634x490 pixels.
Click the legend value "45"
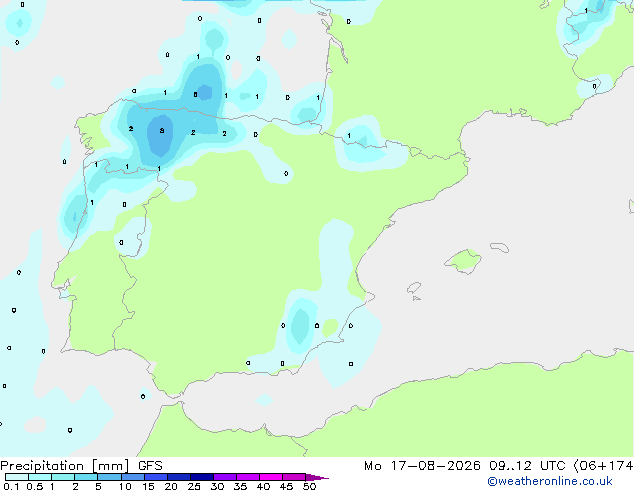(x=286, y=486)
